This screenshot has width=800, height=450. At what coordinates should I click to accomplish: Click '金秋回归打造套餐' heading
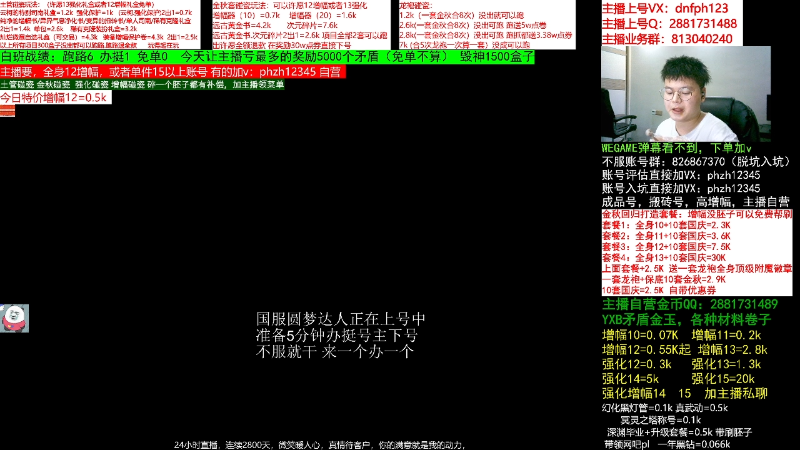(697, 214)
